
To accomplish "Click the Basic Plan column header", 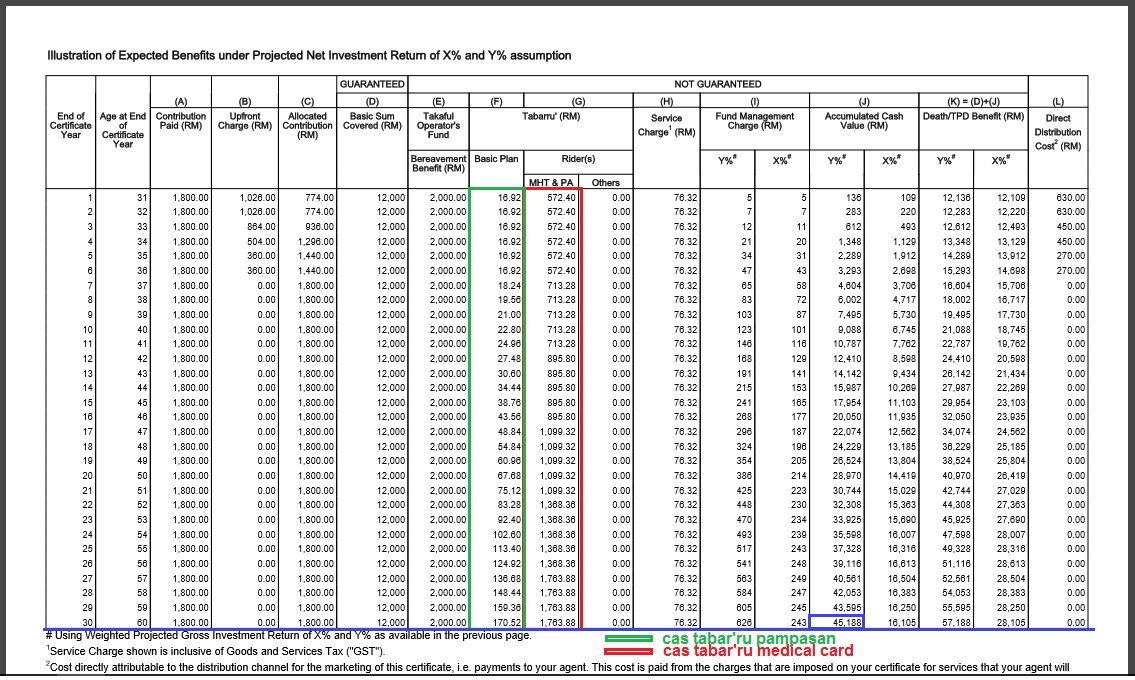I will click(x=496, y=159).
